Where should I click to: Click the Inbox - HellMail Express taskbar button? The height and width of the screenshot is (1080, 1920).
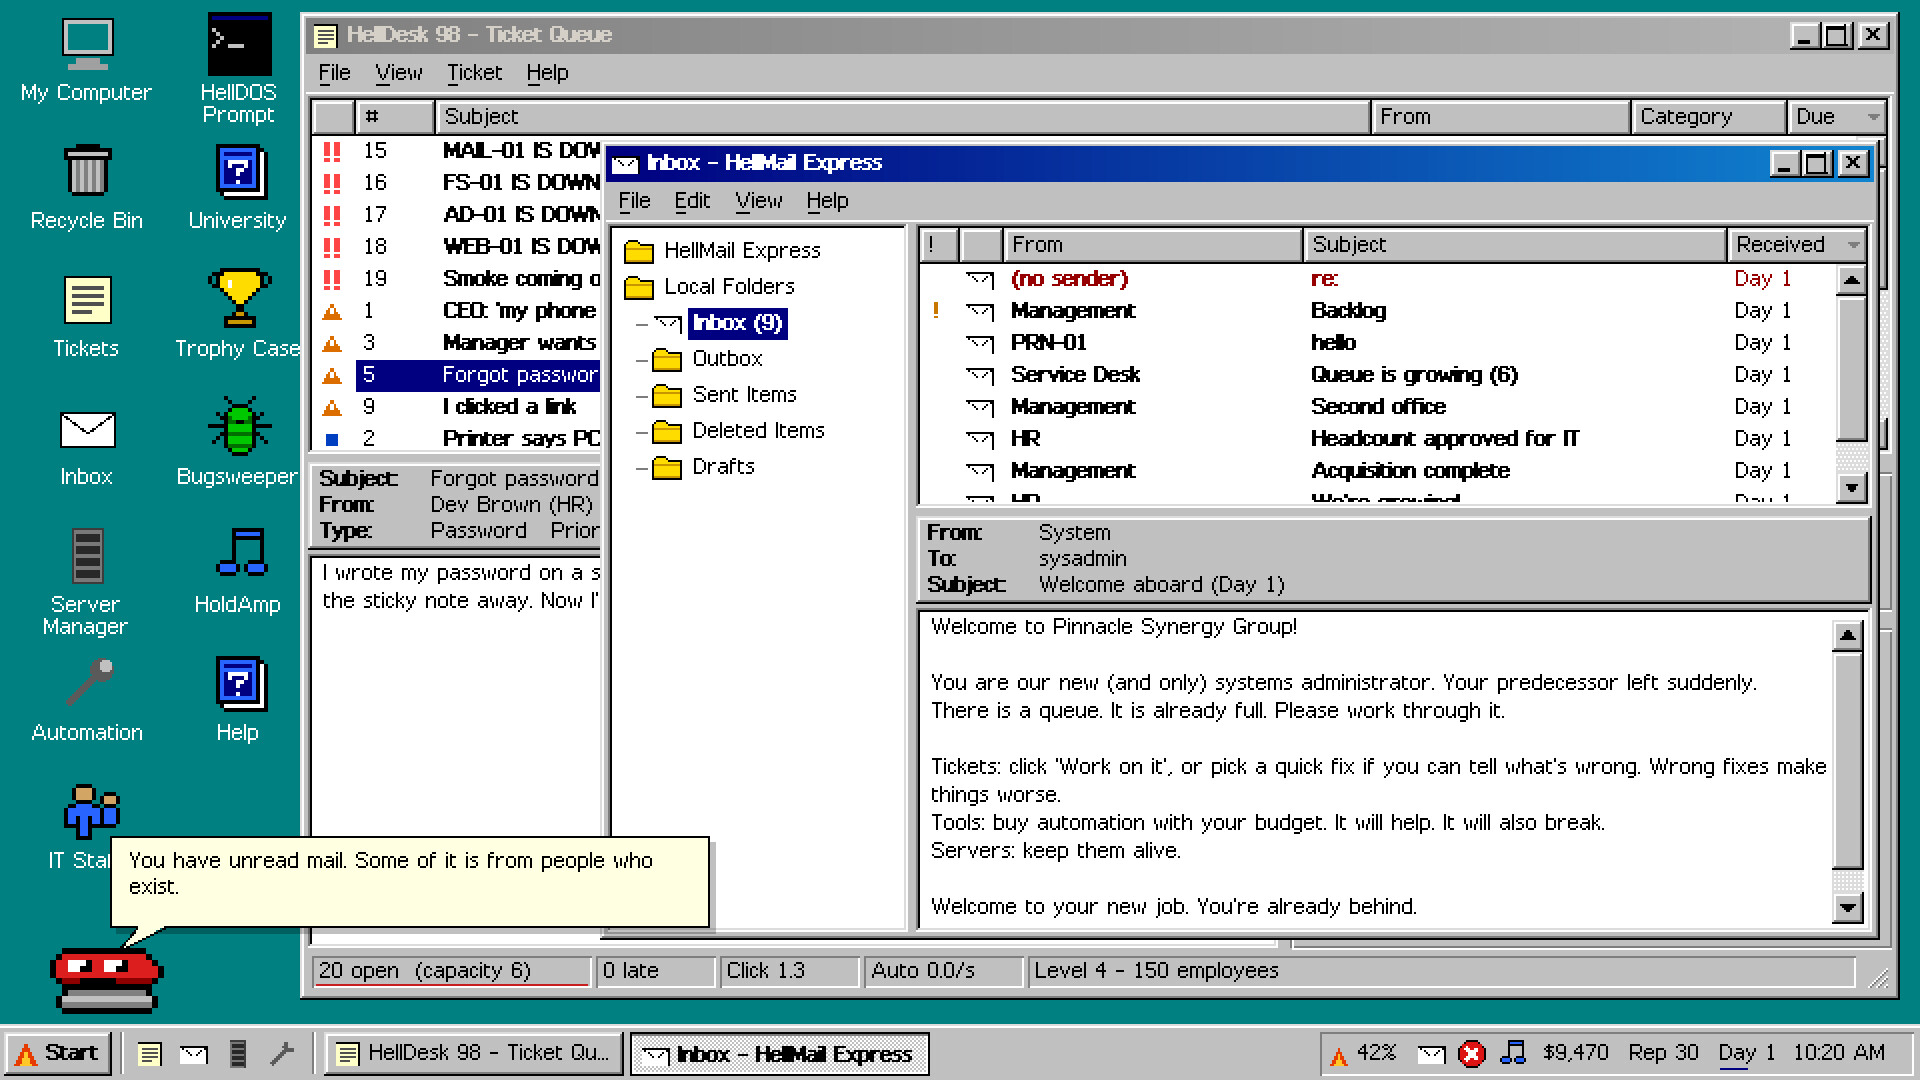[x=780, y=1054]
